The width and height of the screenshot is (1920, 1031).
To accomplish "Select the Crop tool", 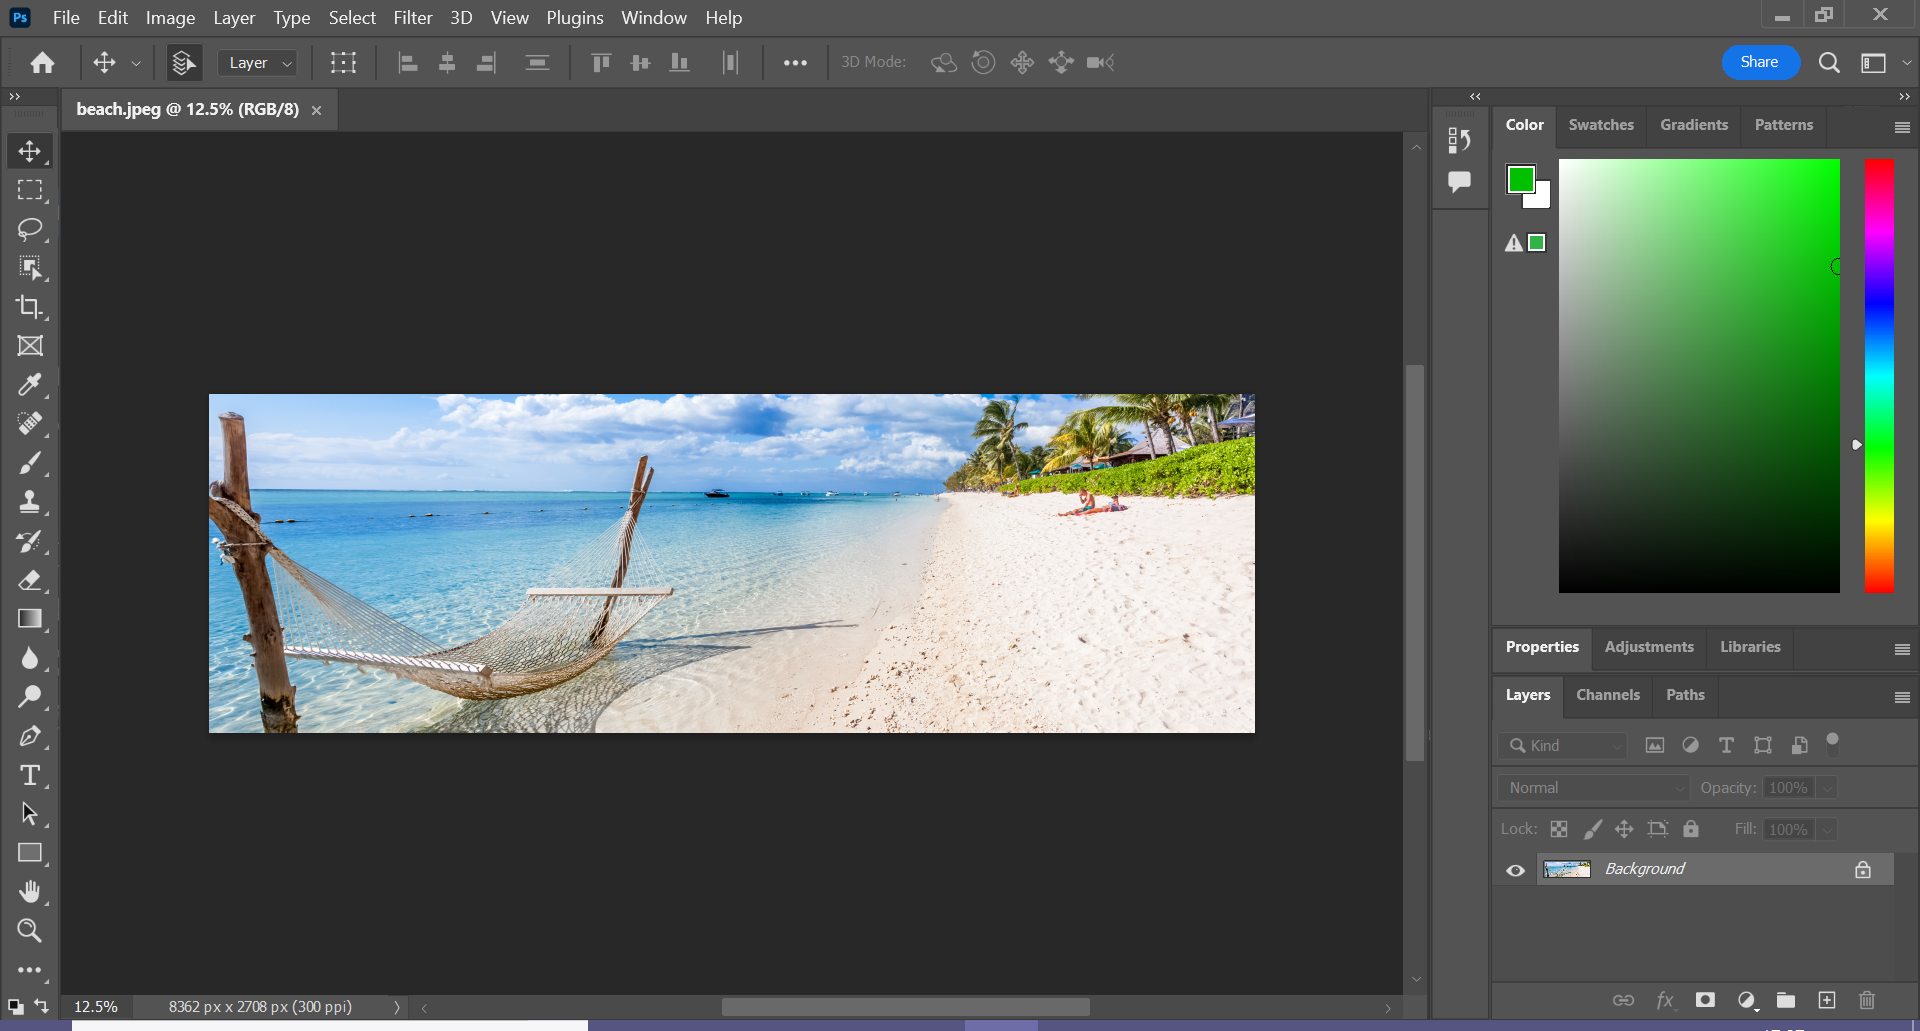I will (x=30, y=307).
